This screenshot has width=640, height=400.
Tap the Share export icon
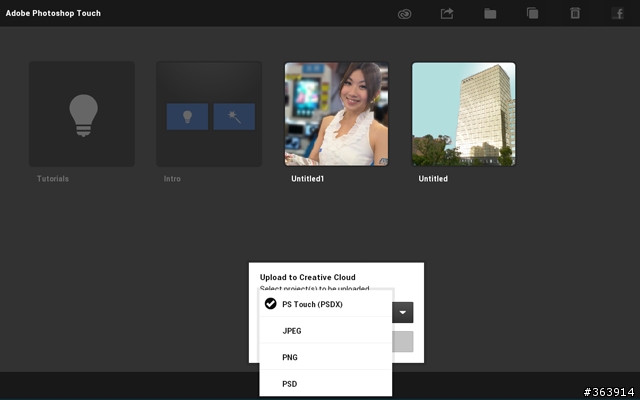(x=447, y=13)
